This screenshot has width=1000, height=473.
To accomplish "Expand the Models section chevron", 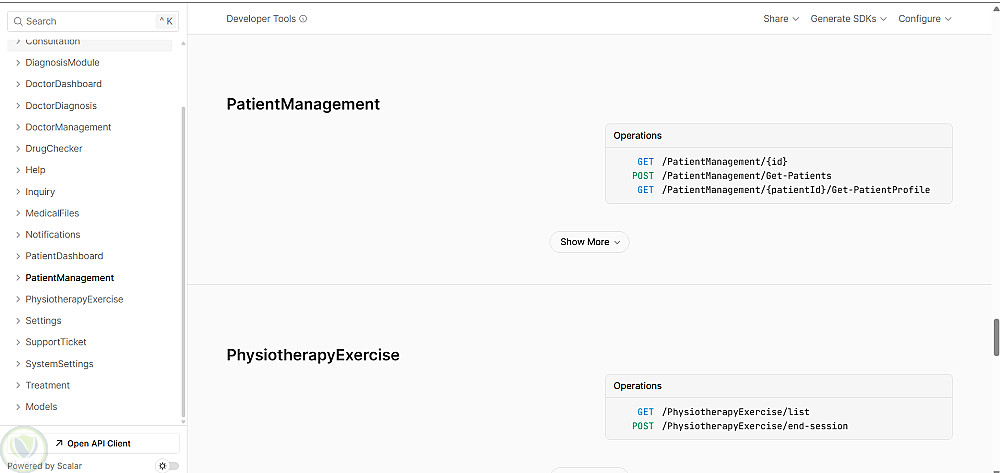I will [18, 407].
